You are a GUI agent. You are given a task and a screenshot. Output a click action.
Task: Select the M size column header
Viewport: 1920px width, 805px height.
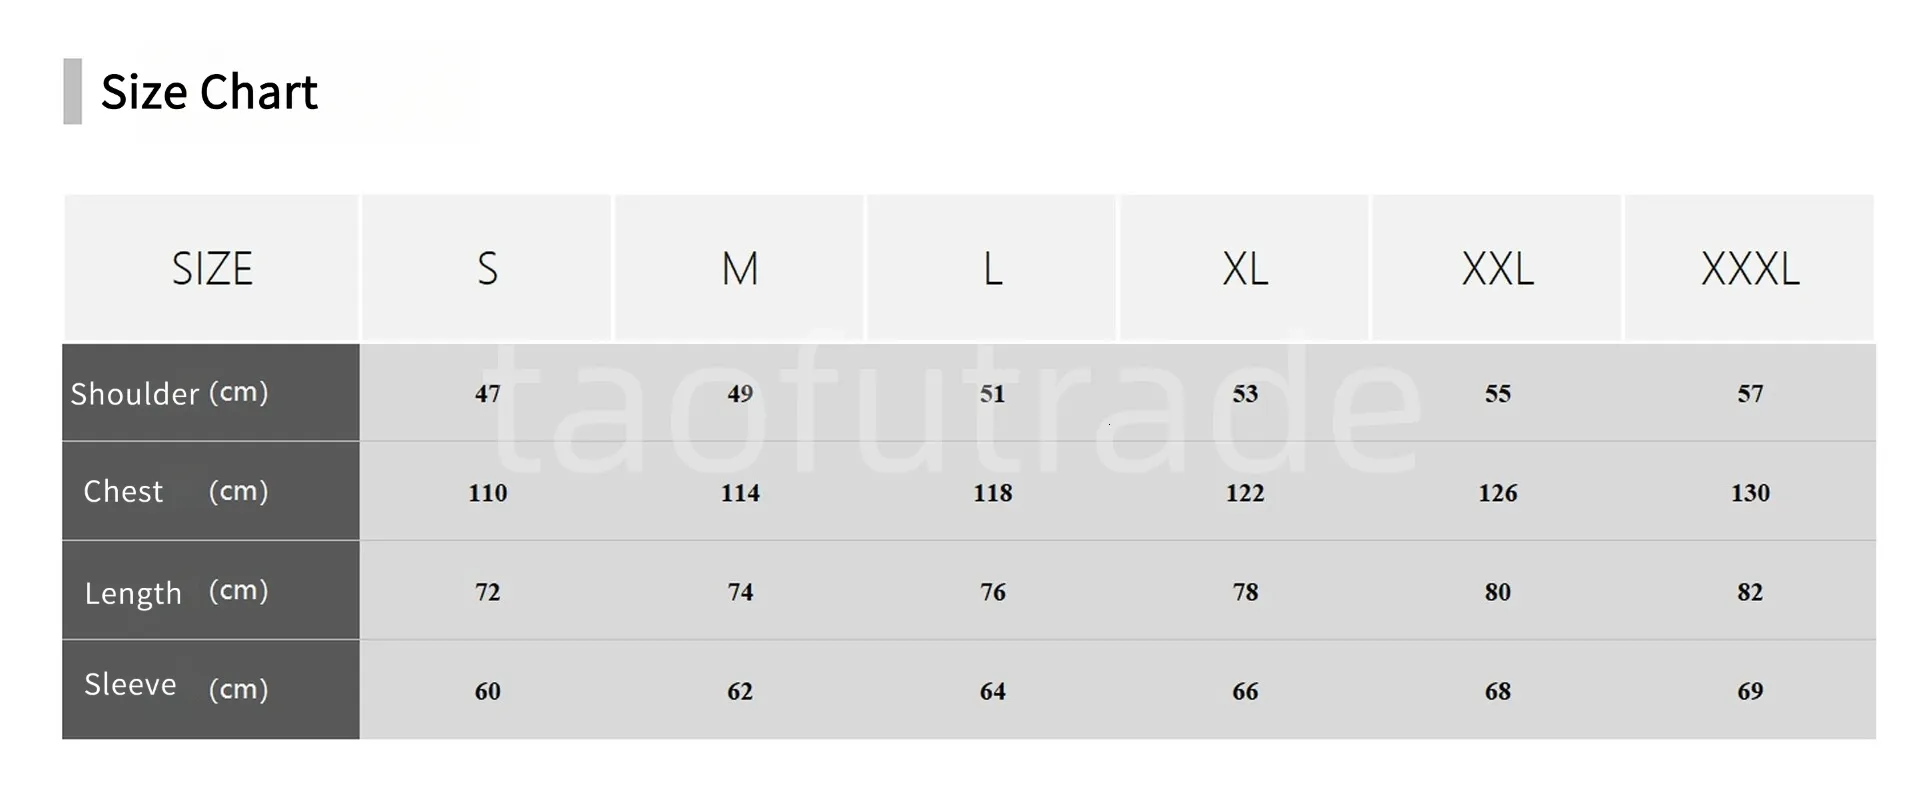click(740, 269)
